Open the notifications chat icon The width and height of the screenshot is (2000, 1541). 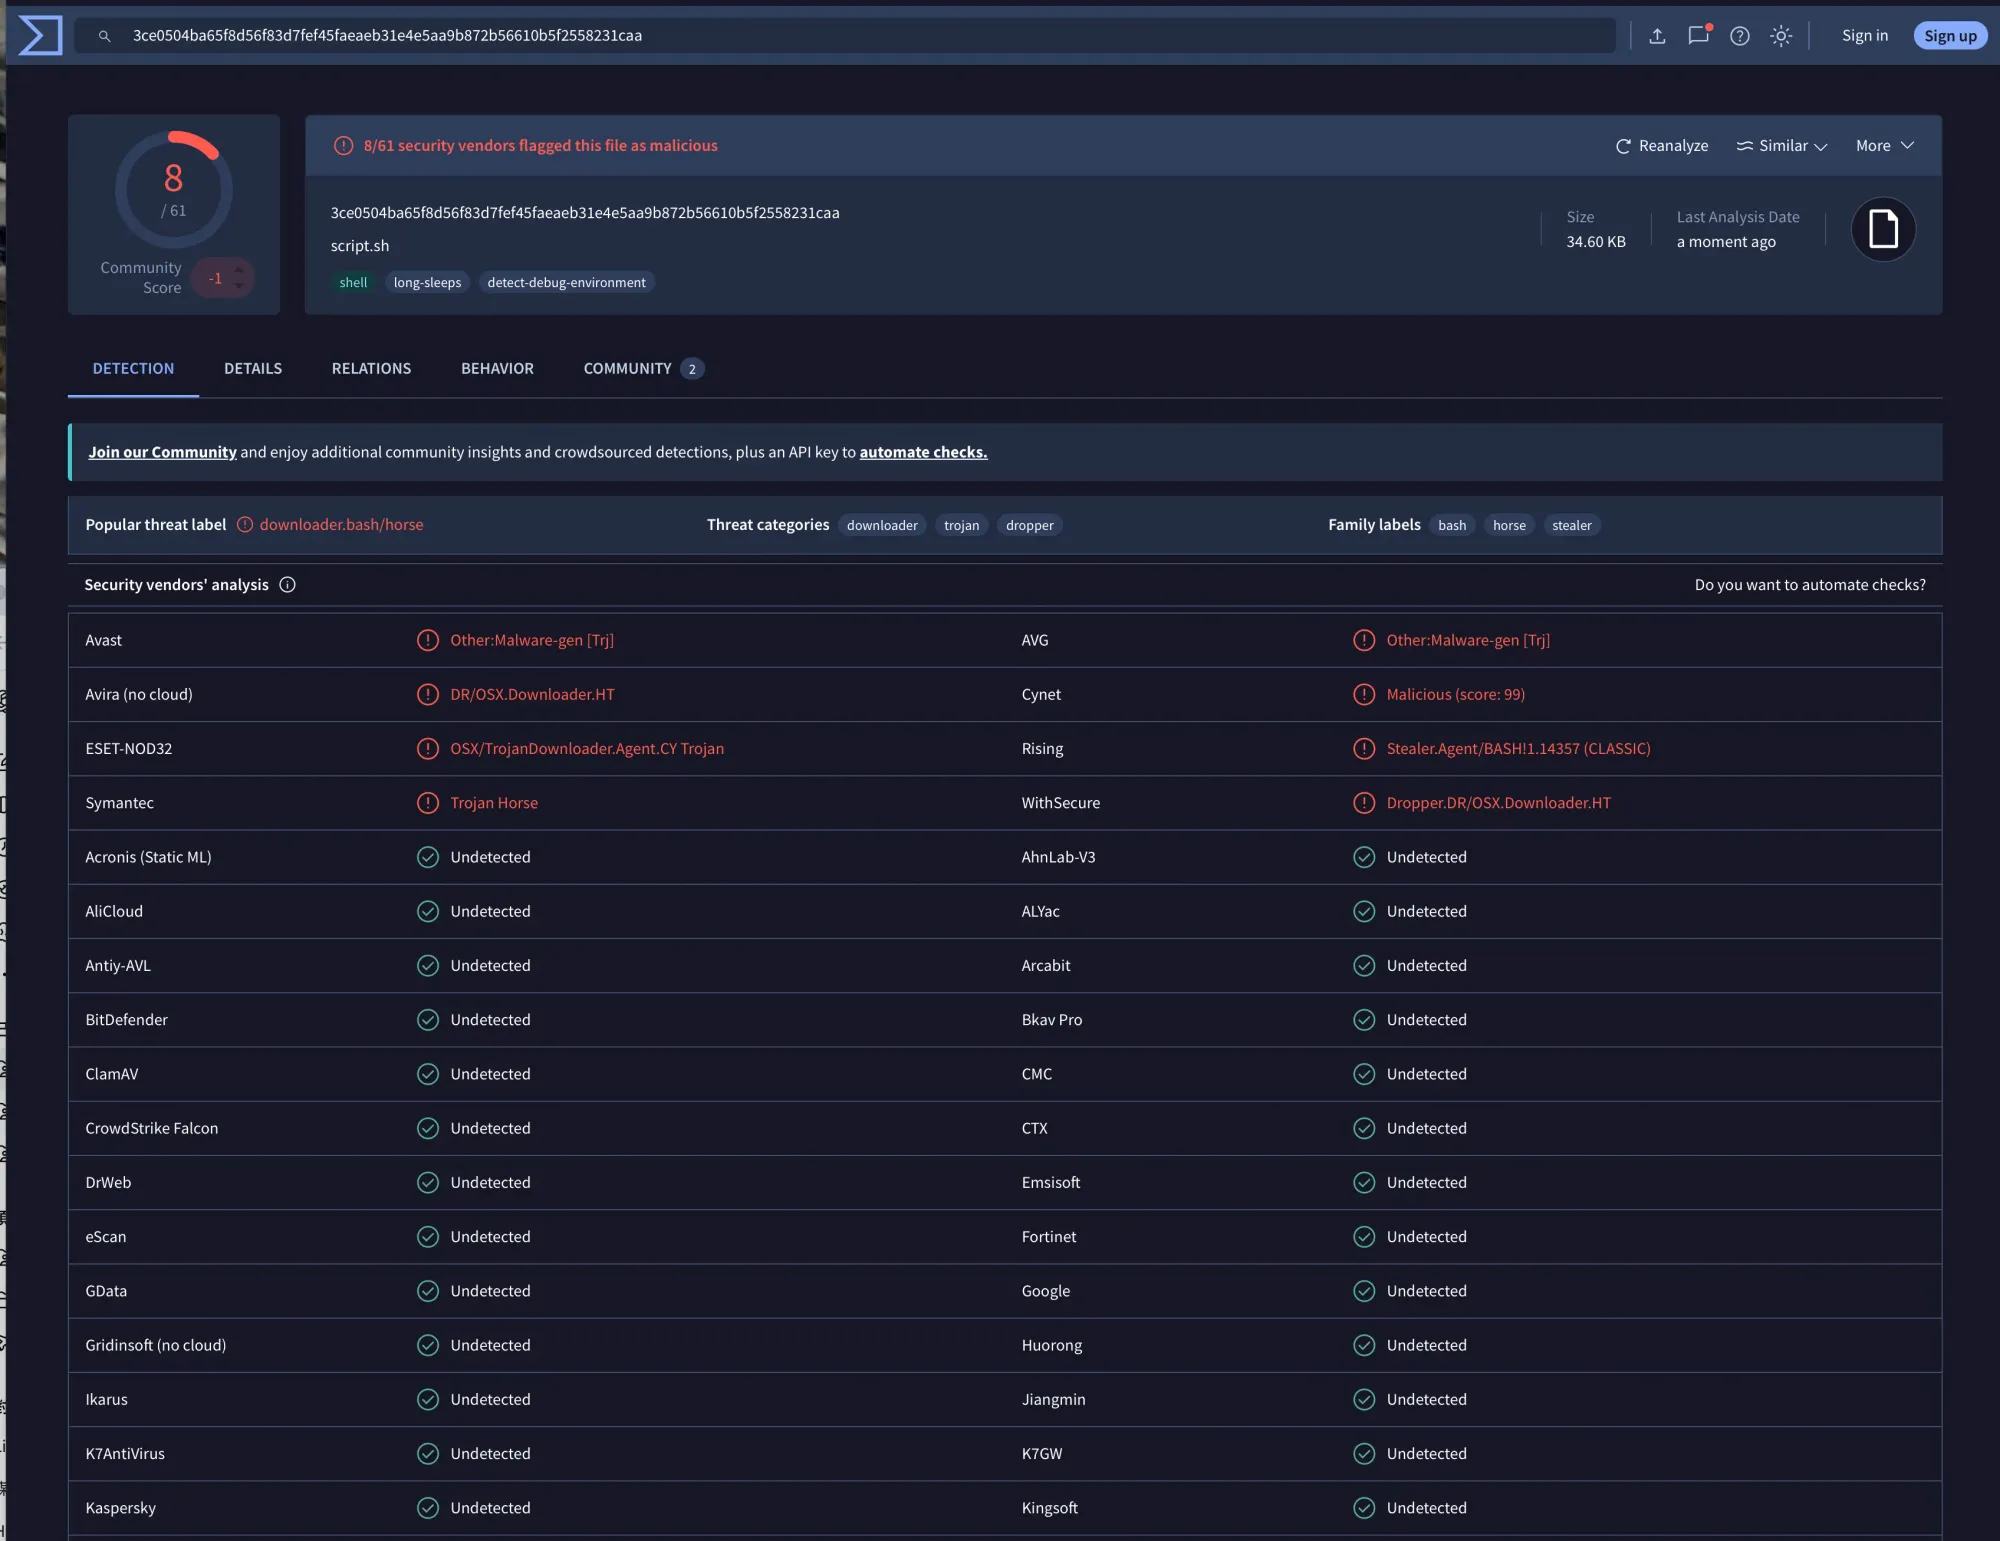coord(1699,35)
